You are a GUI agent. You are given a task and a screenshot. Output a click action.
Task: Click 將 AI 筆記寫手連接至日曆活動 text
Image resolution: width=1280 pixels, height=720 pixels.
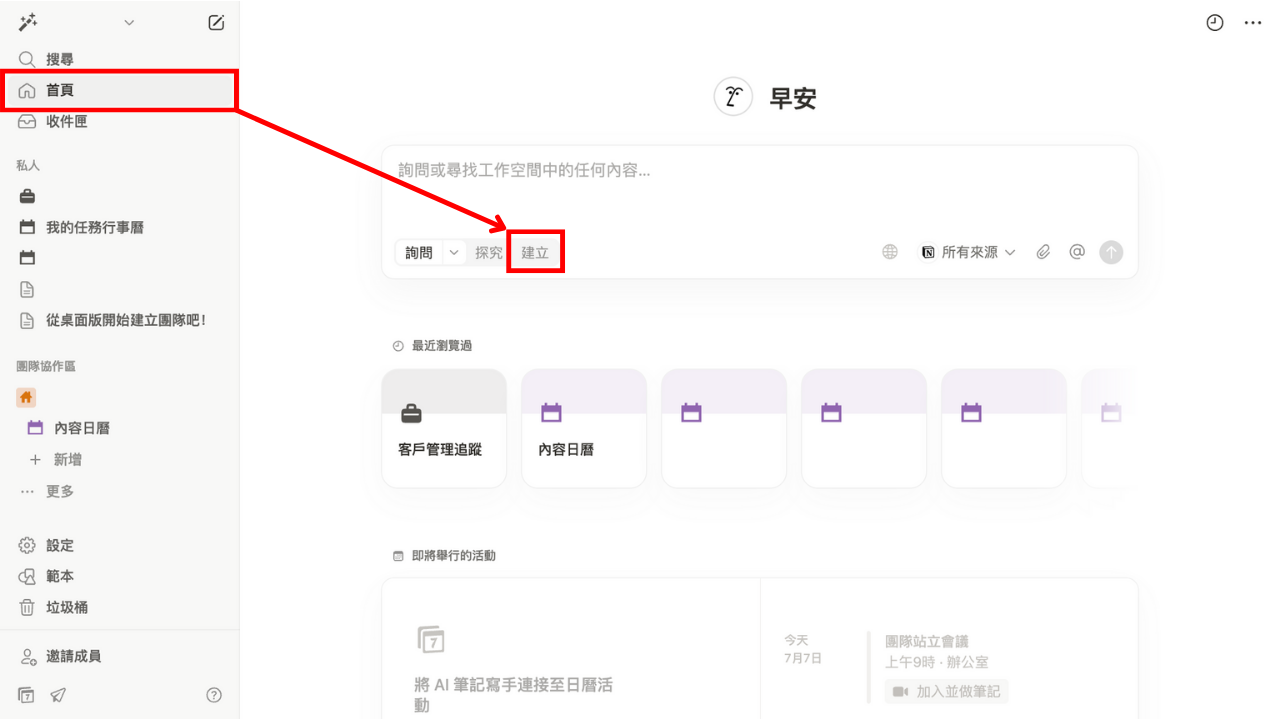tap(513, 695)
